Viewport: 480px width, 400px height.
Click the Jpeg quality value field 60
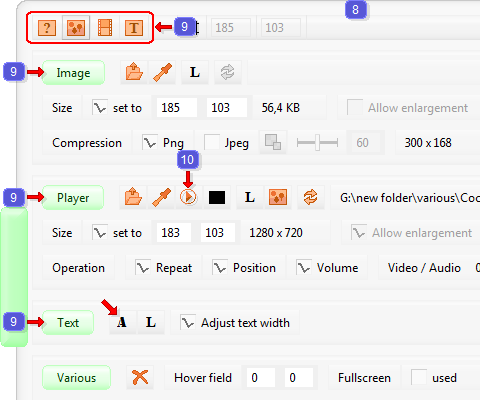coord(365,143)
